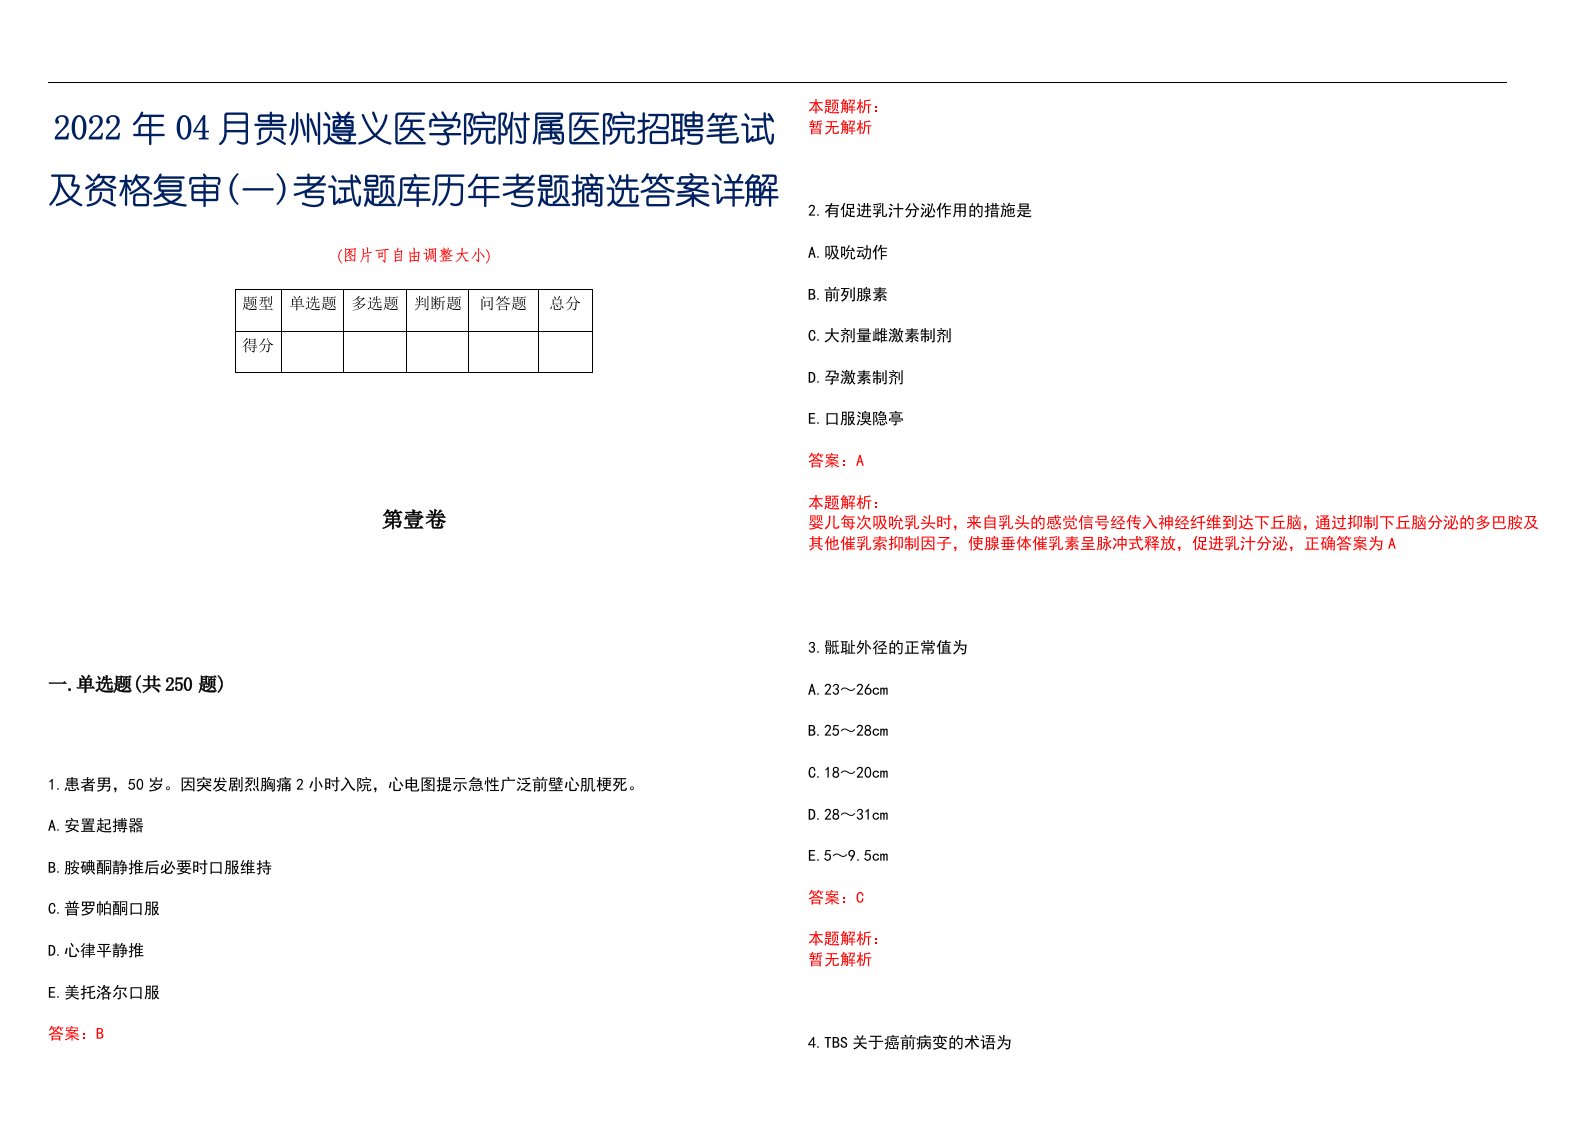Viewport: 1587px width, 1122px height.
Task: Select the '判断题' table cell
Action: coord(438,310)
